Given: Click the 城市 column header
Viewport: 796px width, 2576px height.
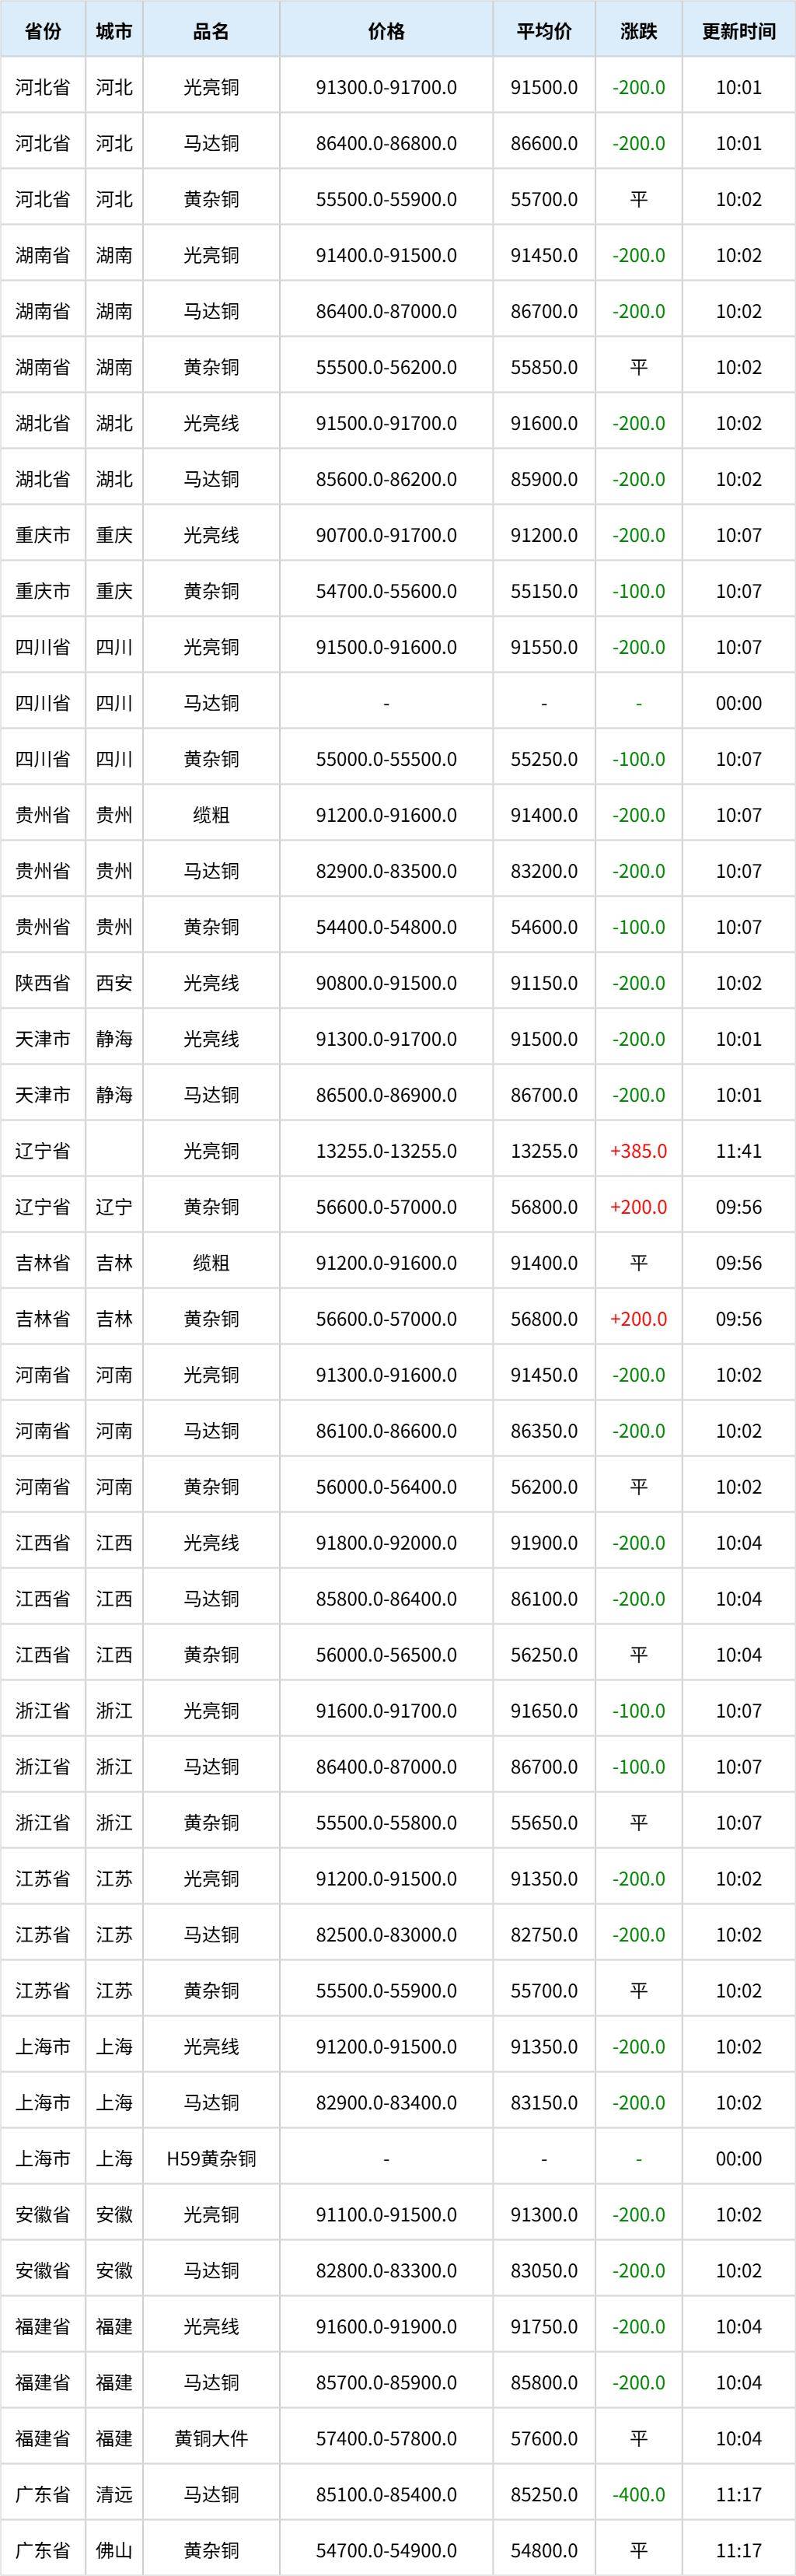Looking at the screenshot, I should click(x=114, y=31).
